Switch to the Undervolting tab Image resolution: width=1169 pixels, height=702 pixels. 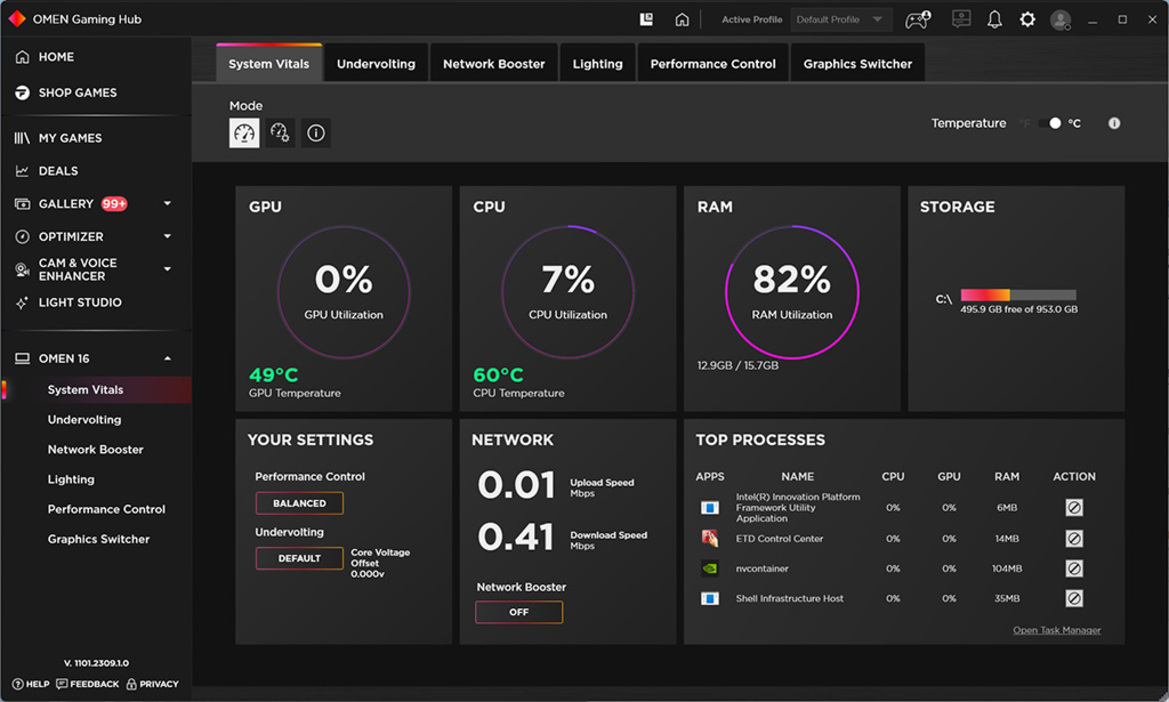pos(376,63)
